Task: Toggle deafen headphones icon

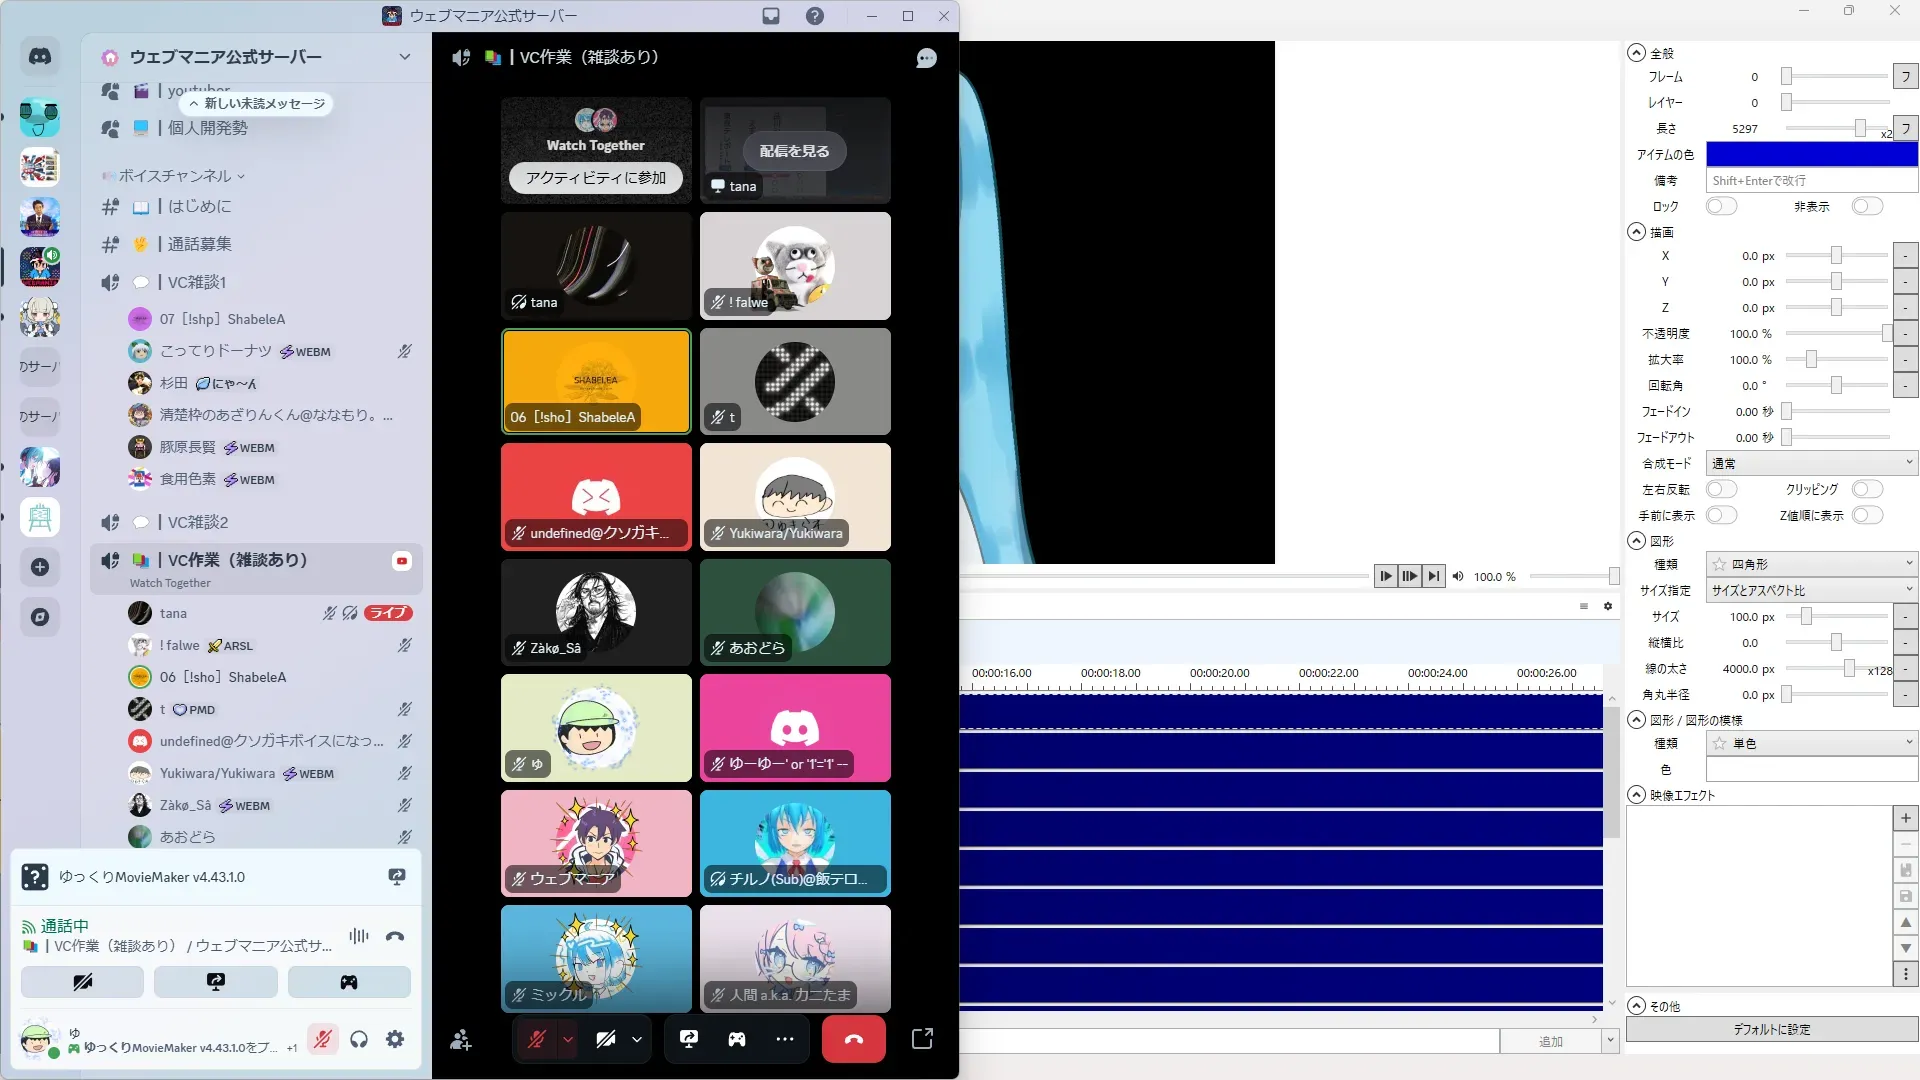Action: pyautogui.click(x=359, y=1040)
